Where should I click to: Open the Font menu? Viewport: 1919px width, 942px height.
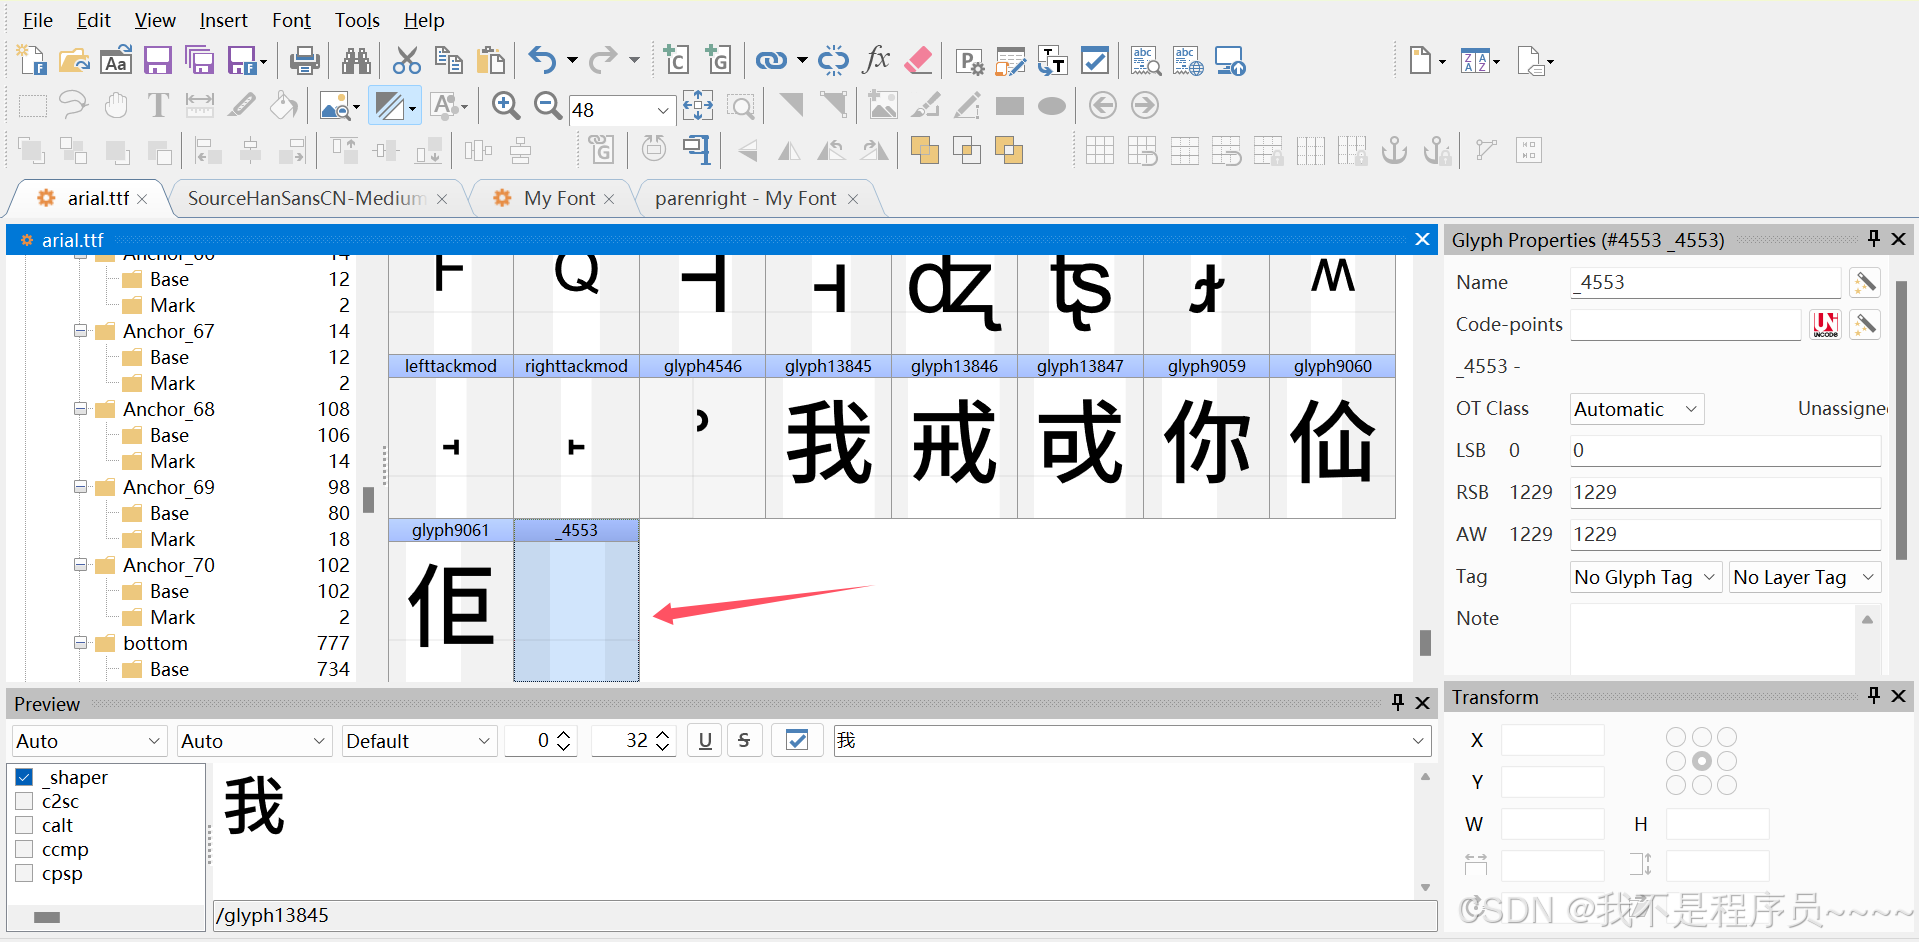(290, 20)
